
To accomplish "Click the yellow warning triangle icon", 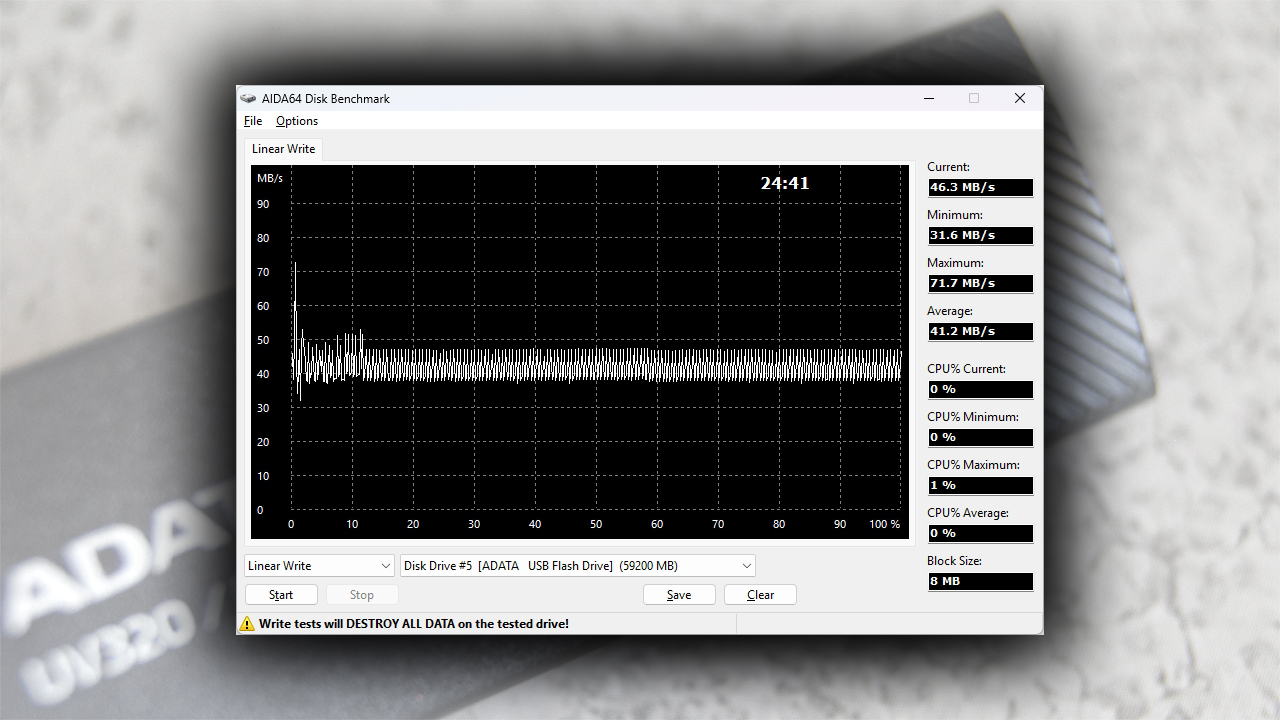I will (x=247, y=624).
